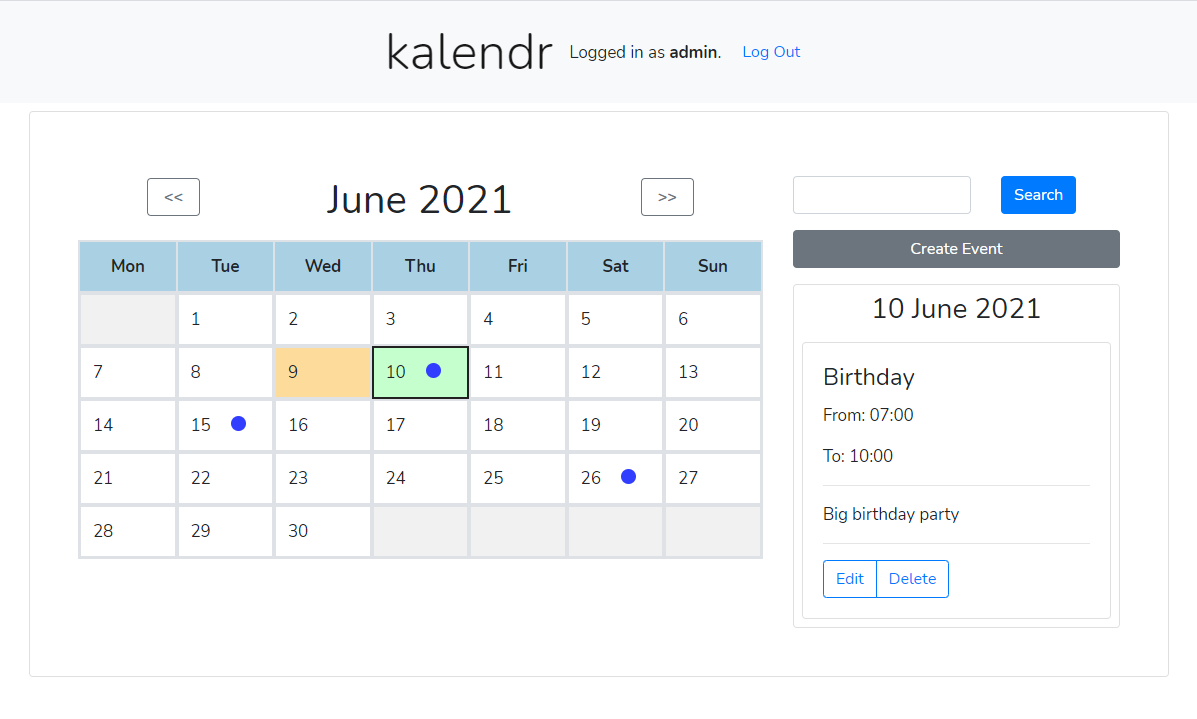
Task: Go to next month using >> arrow
Action: (x=667, y=196)
